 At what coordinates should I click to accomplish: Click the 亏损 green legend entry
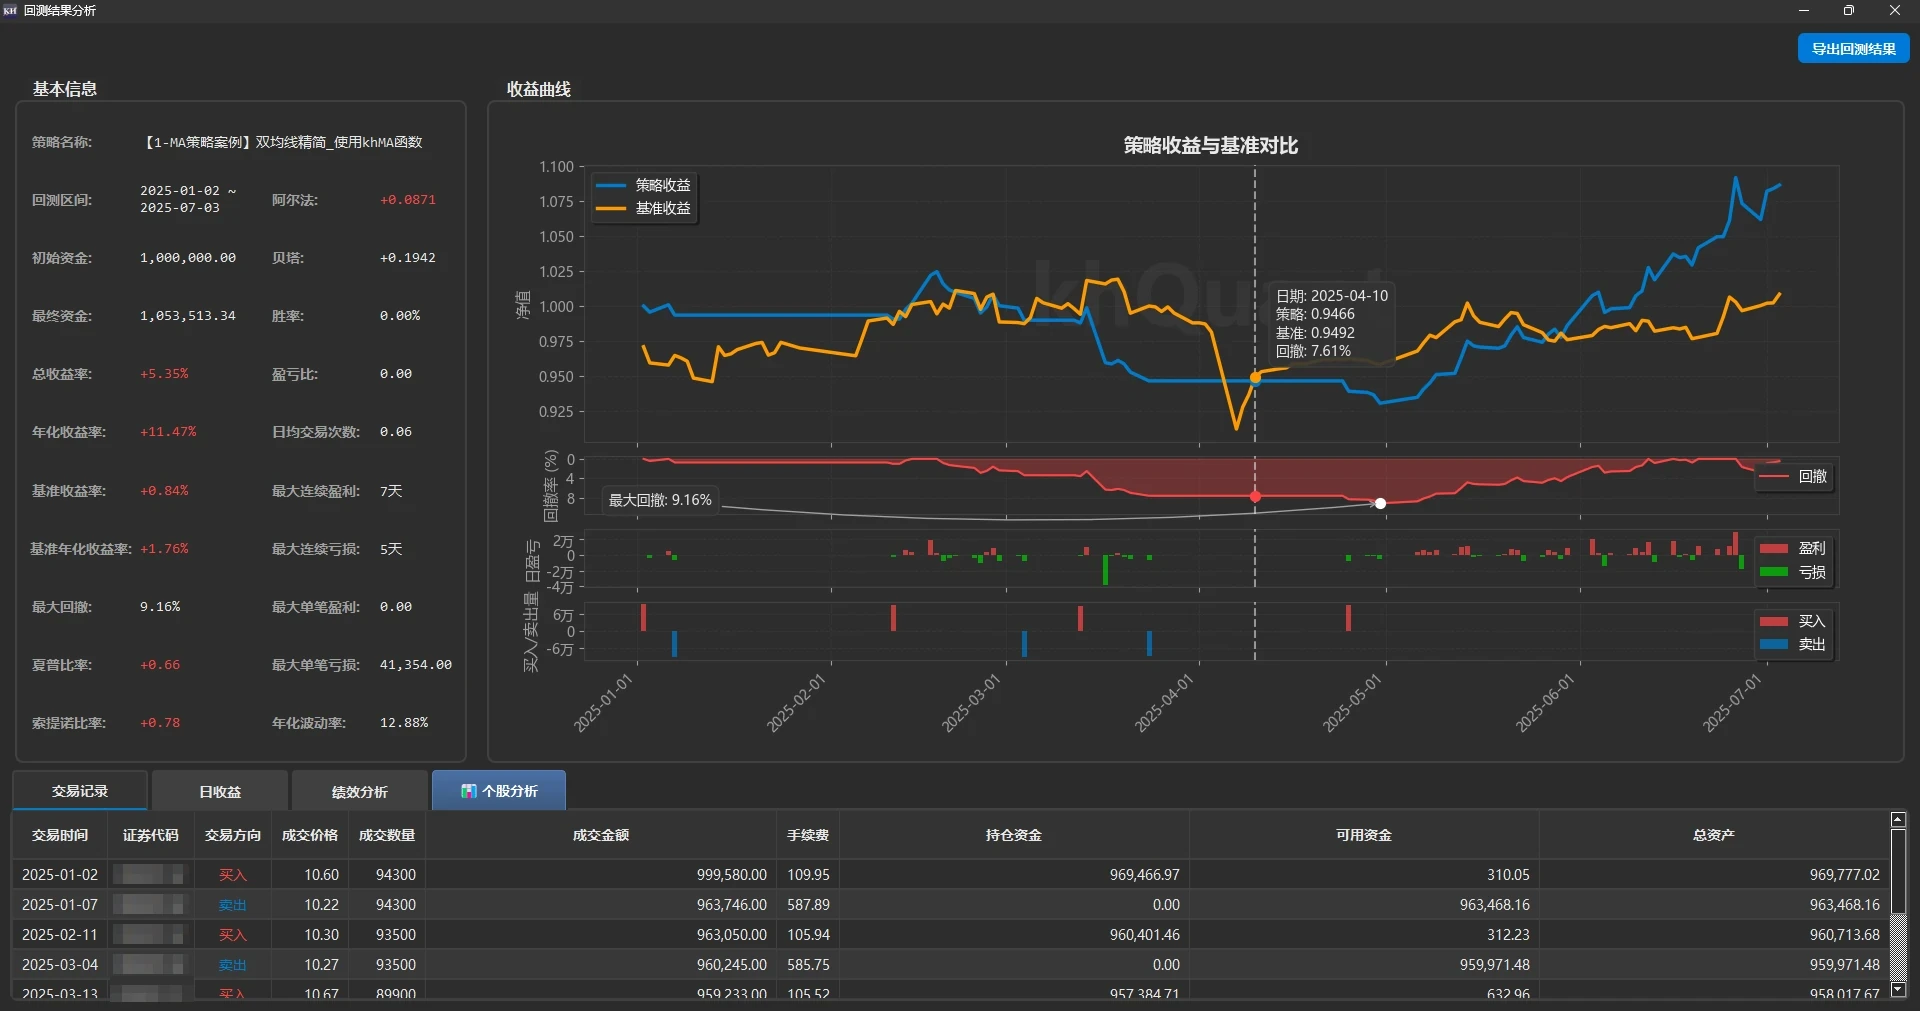click(x=1794, y=572)
